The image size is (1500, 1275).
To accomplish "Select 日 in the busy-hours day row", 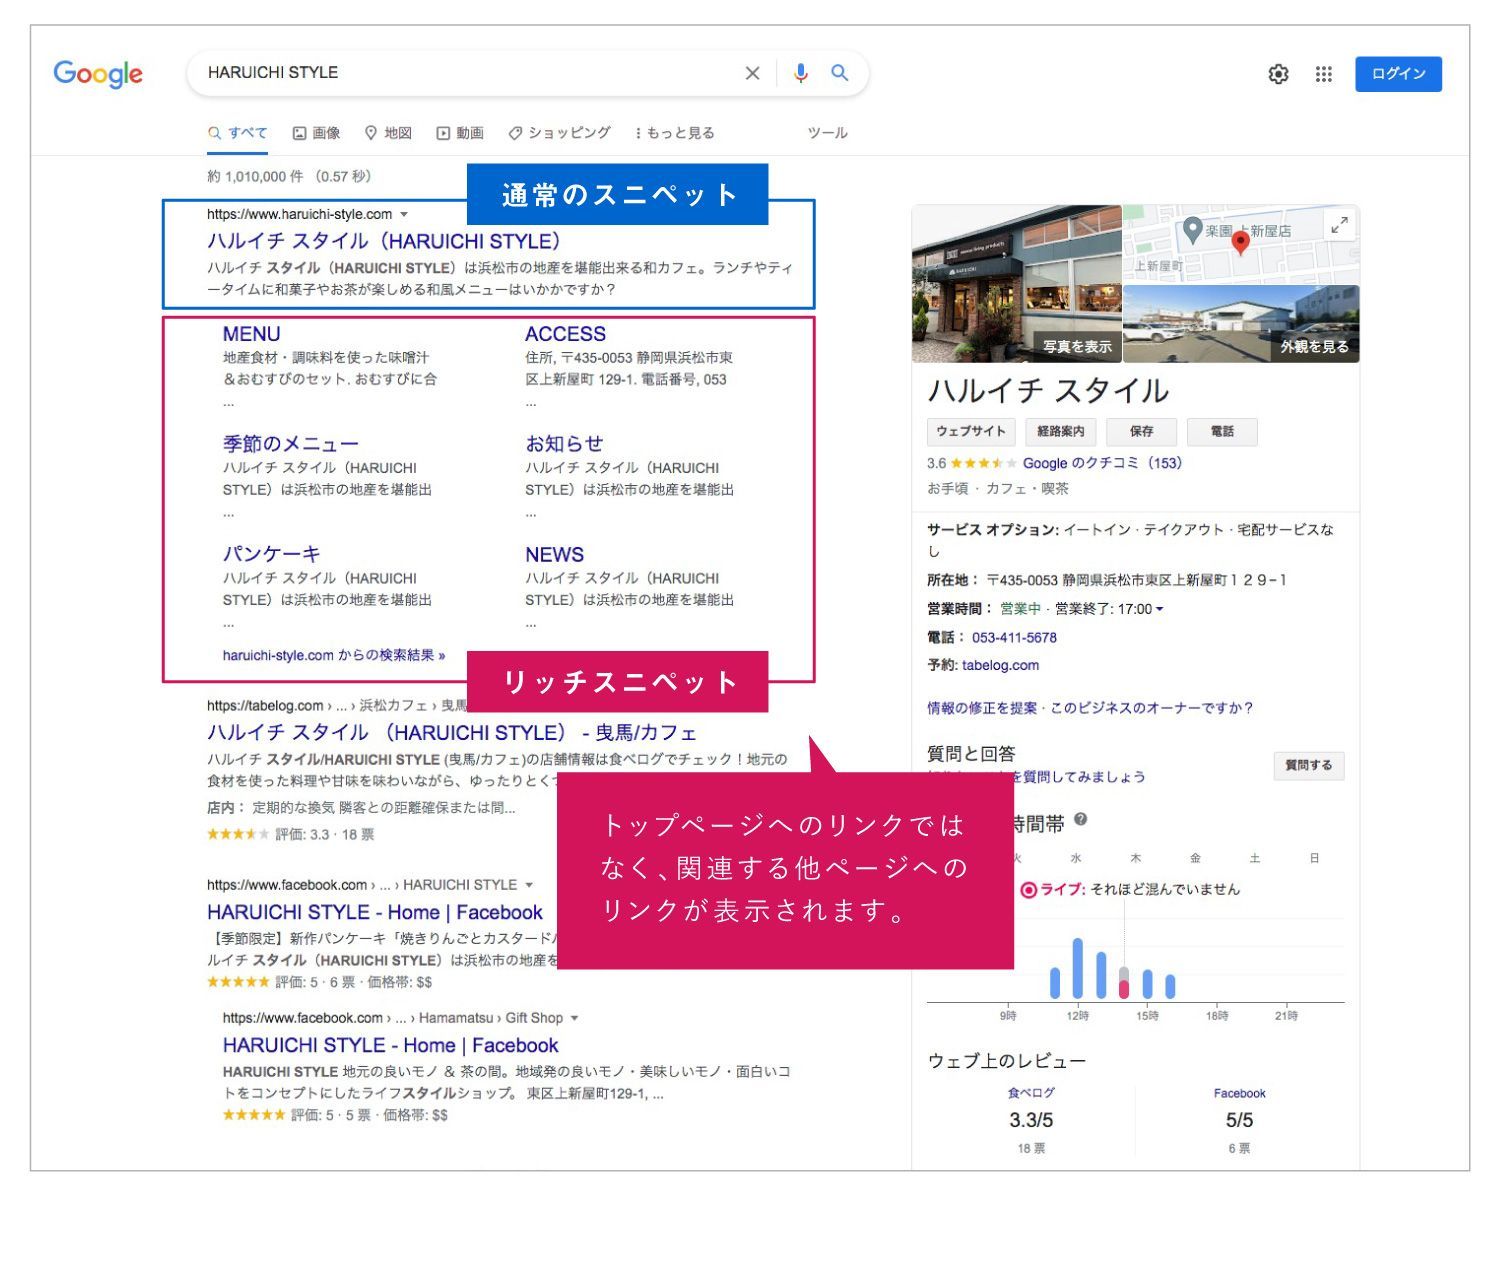I will pos(1314,858).
